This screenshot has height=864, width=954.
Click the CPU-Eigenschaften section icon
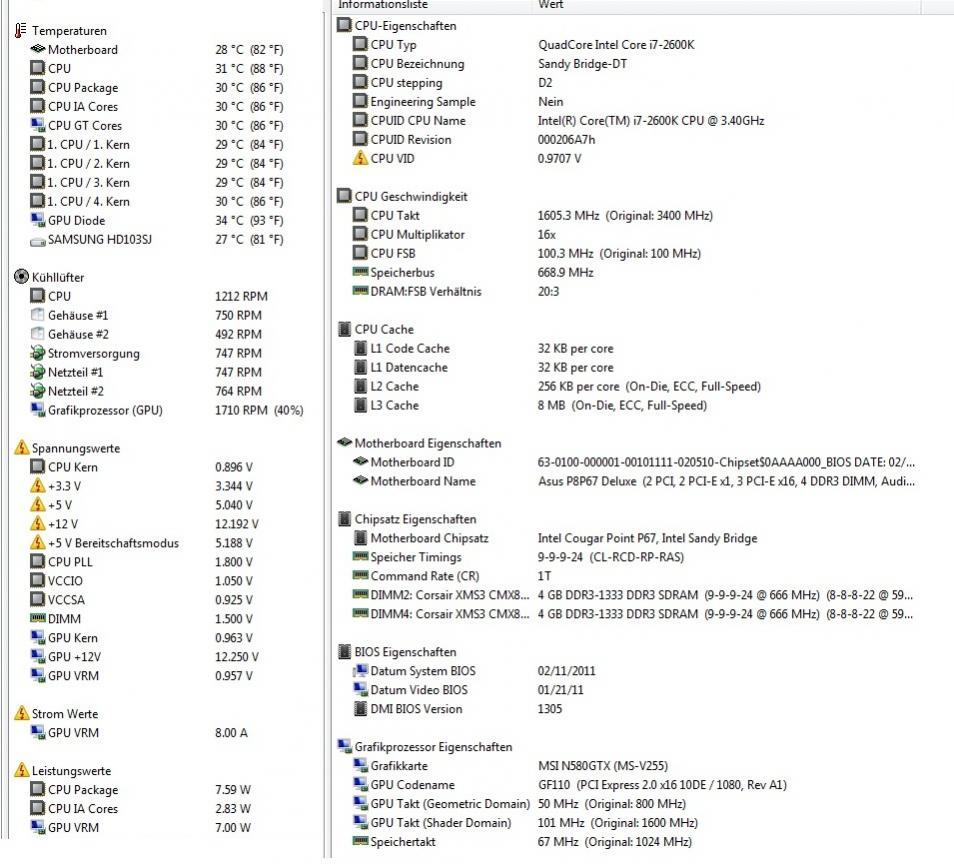(344, 26)
